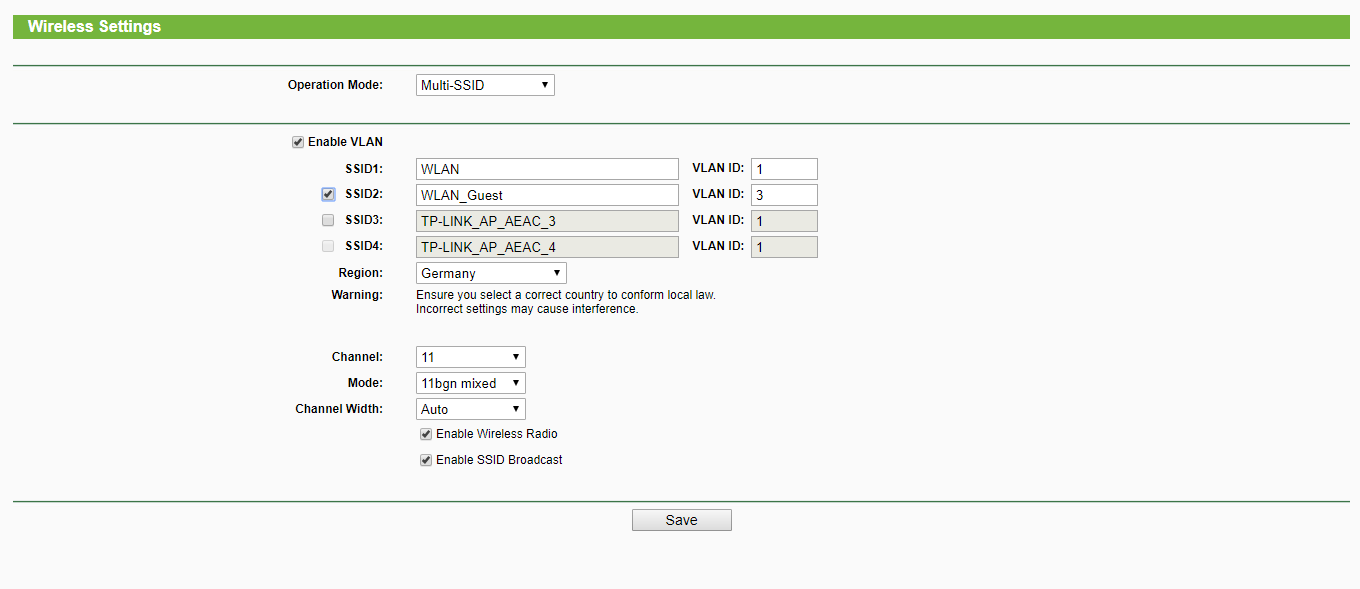Open the Channel dropdown showing 11

[470, 357]
